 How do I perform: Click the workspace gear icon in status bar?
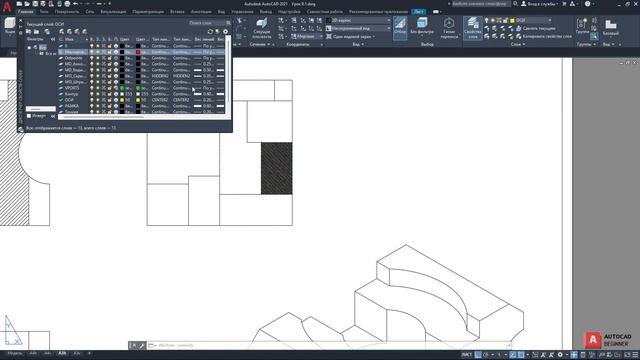(560, 355)
